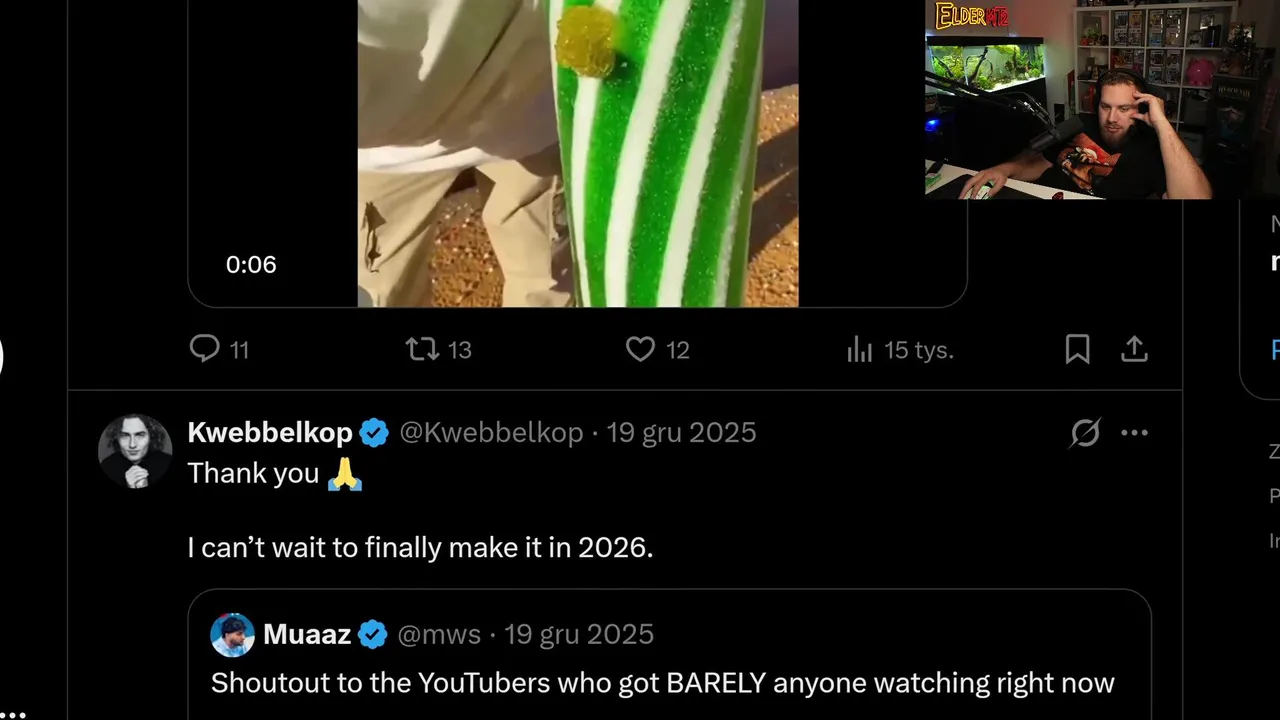Image resolution: width=1280 pixels, height=720 pixels.
Task: Like the tweet with 12 likes
Action: pos(640,349)
